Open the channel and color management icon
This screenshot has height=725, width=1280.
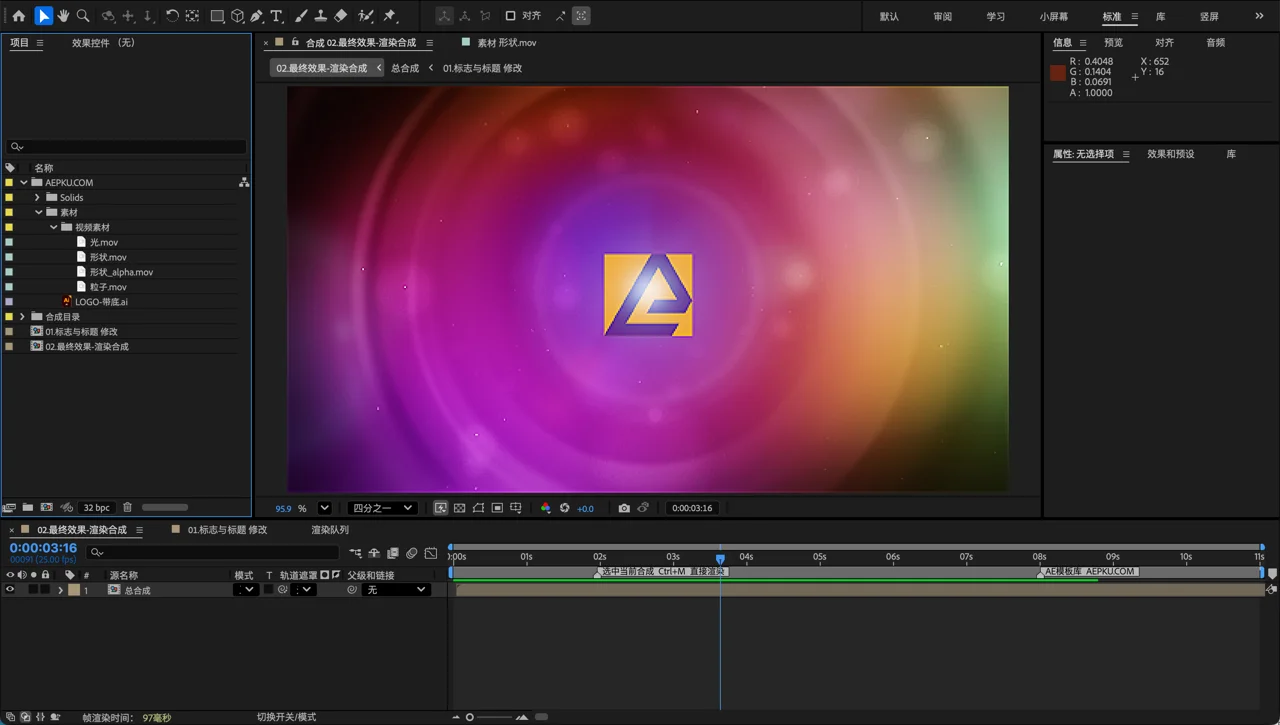(x=545, y=508)
